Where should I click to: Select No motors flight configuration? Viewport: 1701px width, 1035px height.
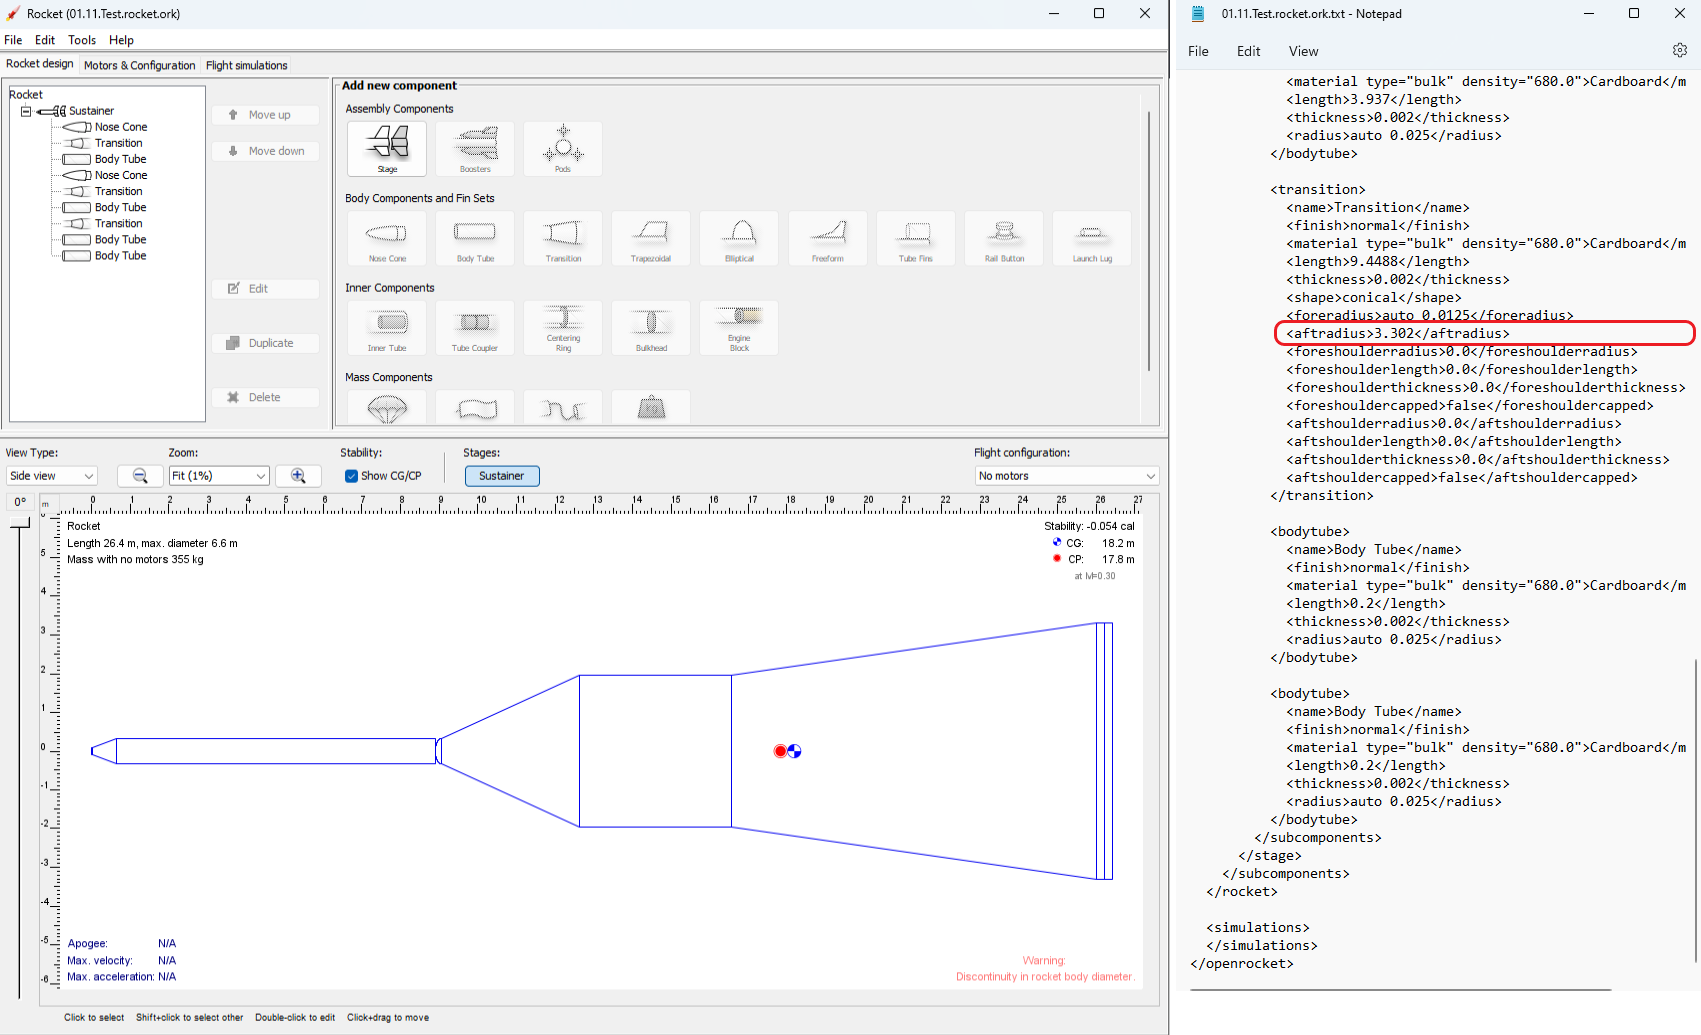click(x=1065, y=476)
